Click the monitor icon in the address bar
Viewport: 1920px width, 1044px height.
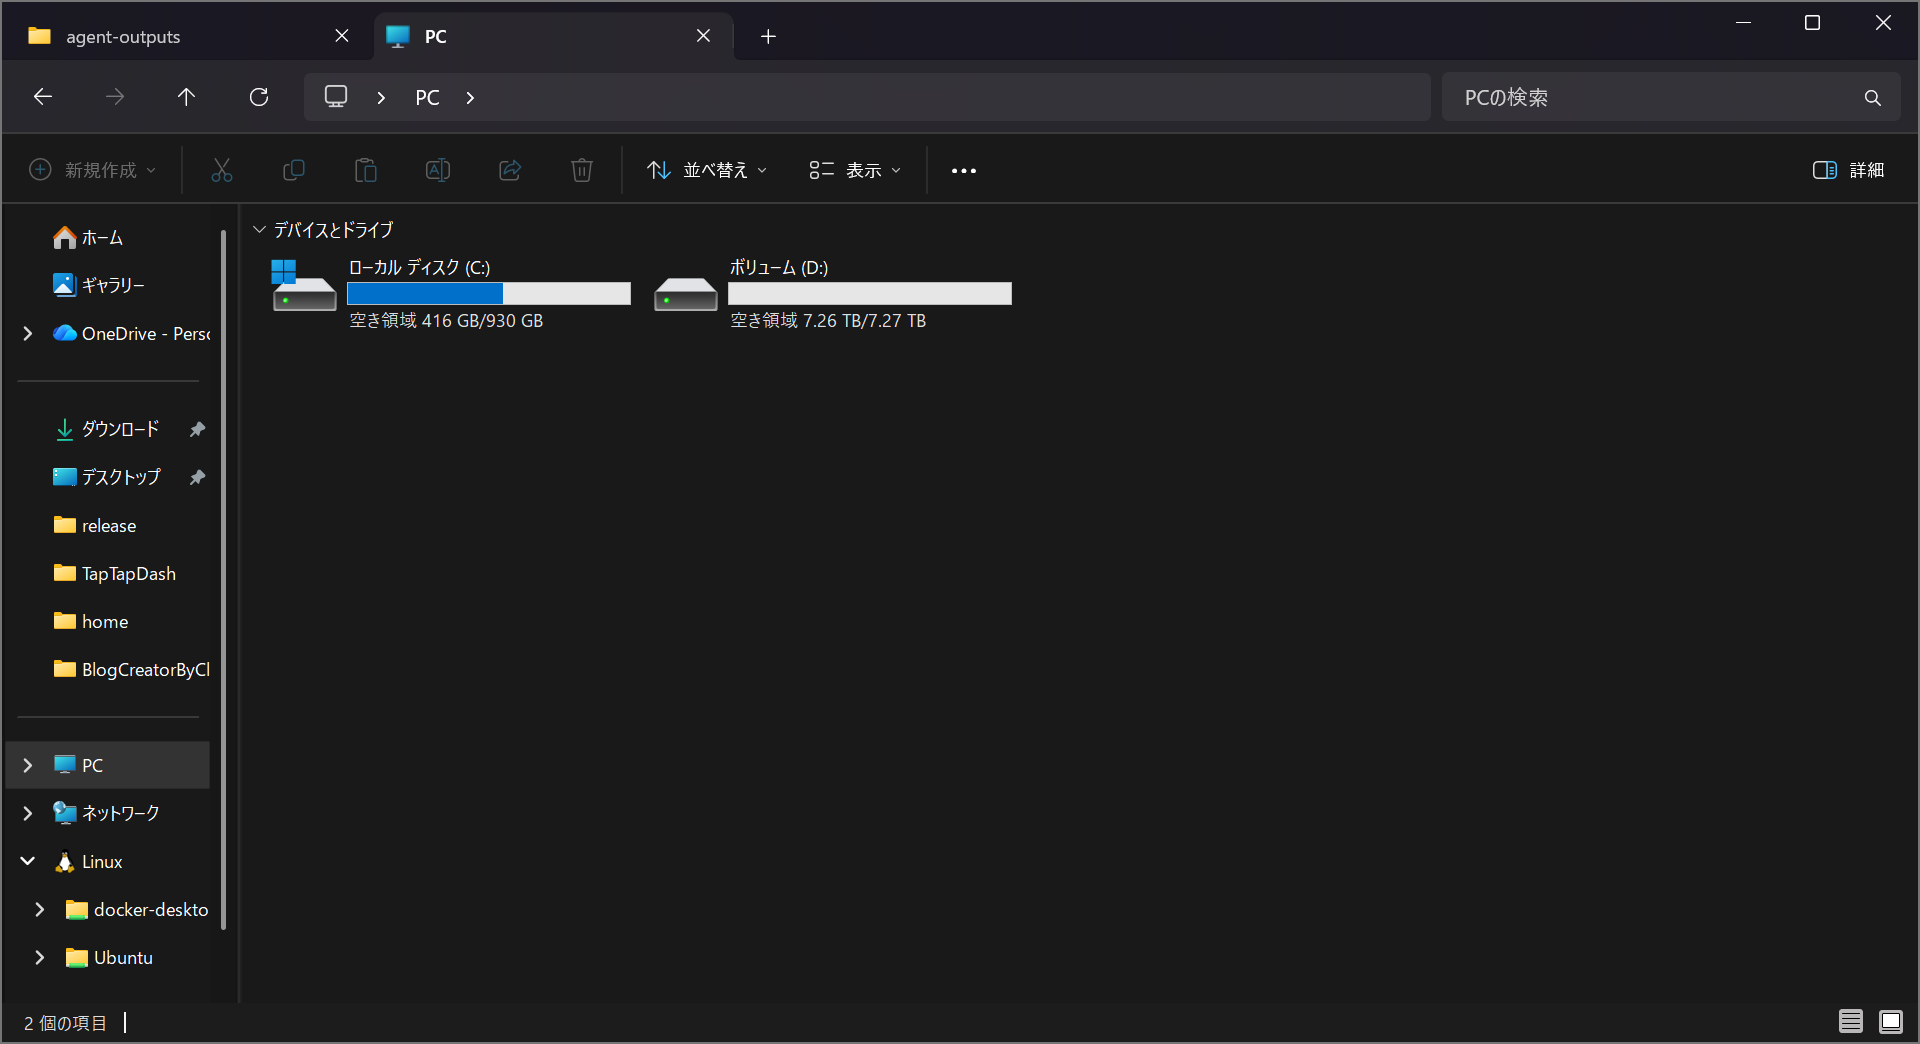tap(336, 97)
